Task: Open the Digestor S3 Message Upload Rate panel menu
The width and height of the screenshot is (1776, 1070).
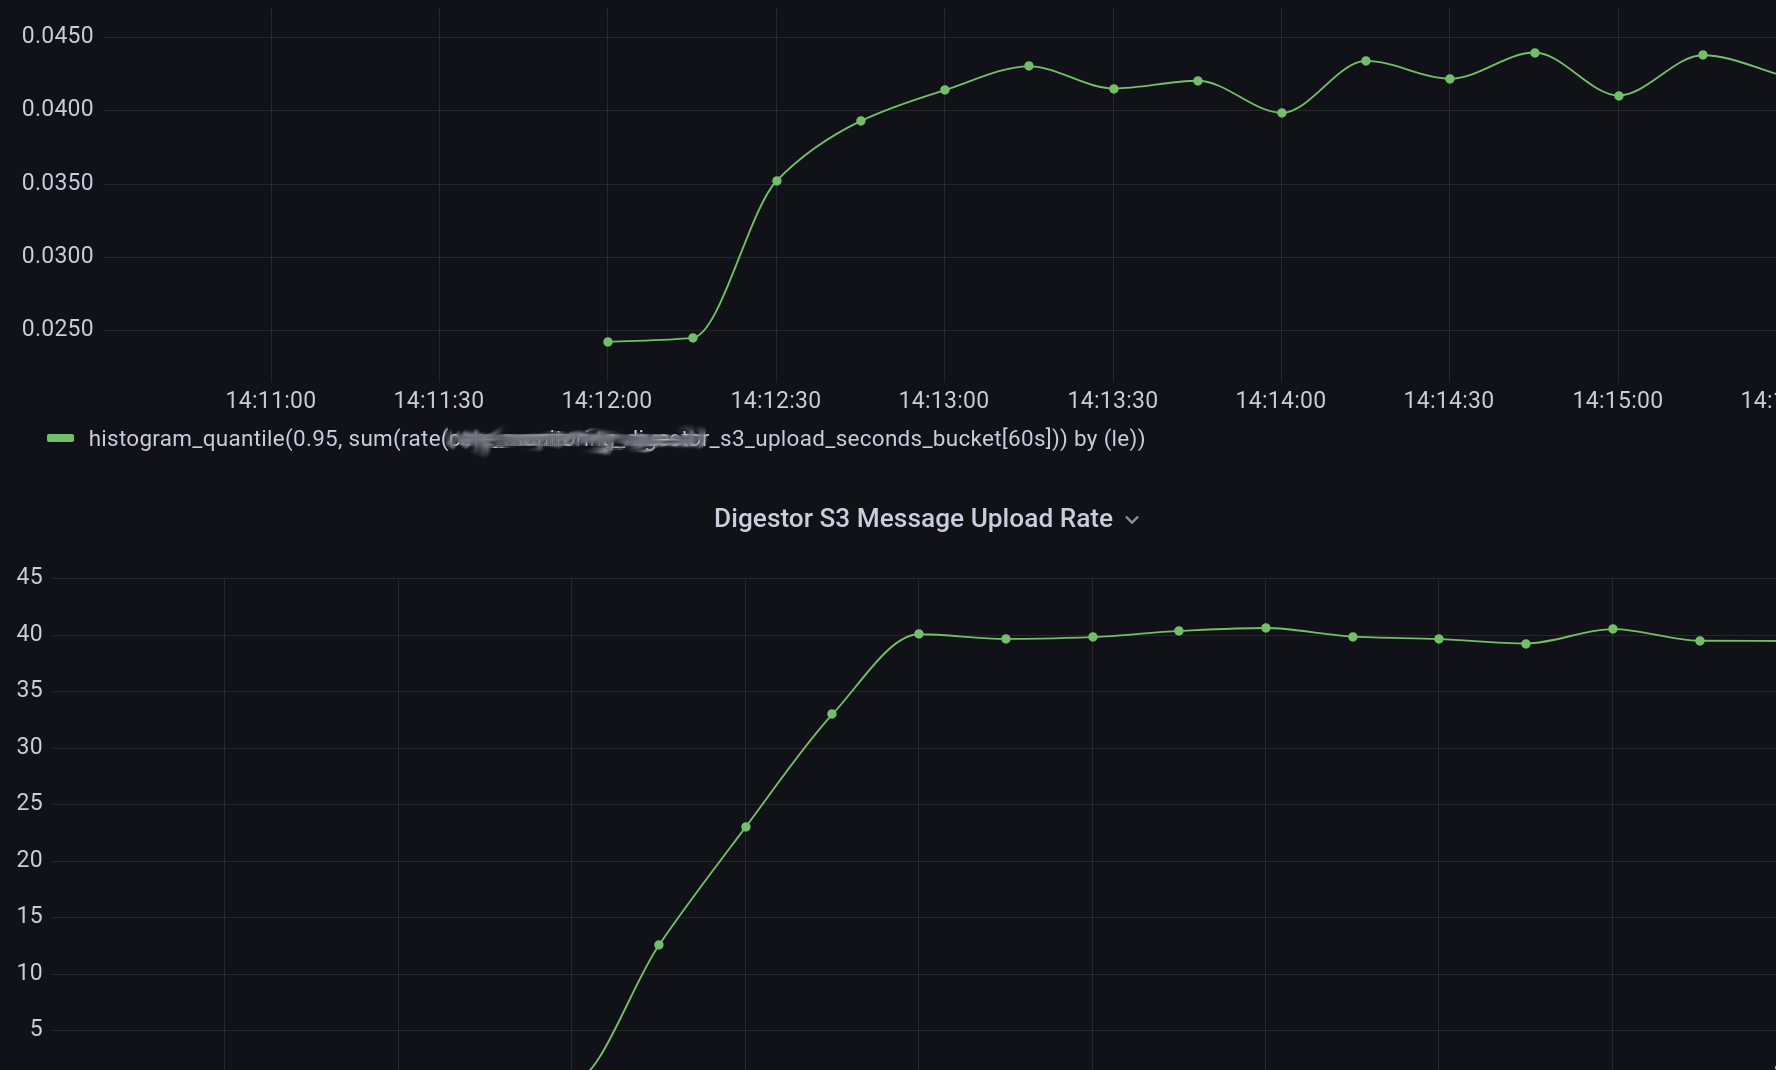Action: click(x=1132, y=519)
